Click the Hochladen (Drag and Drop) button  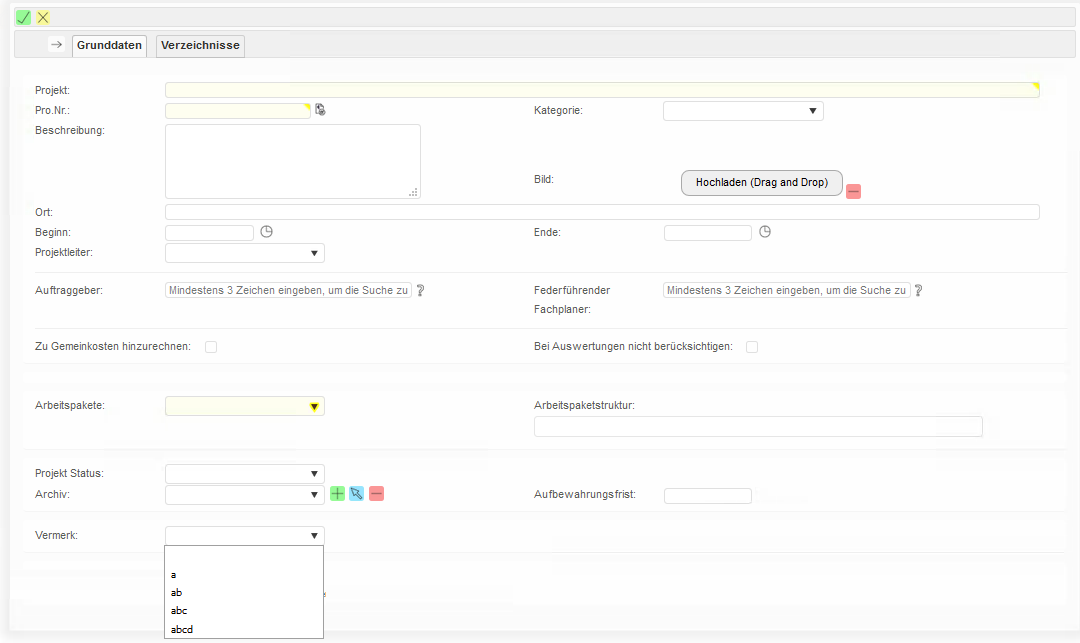point(761,183)
